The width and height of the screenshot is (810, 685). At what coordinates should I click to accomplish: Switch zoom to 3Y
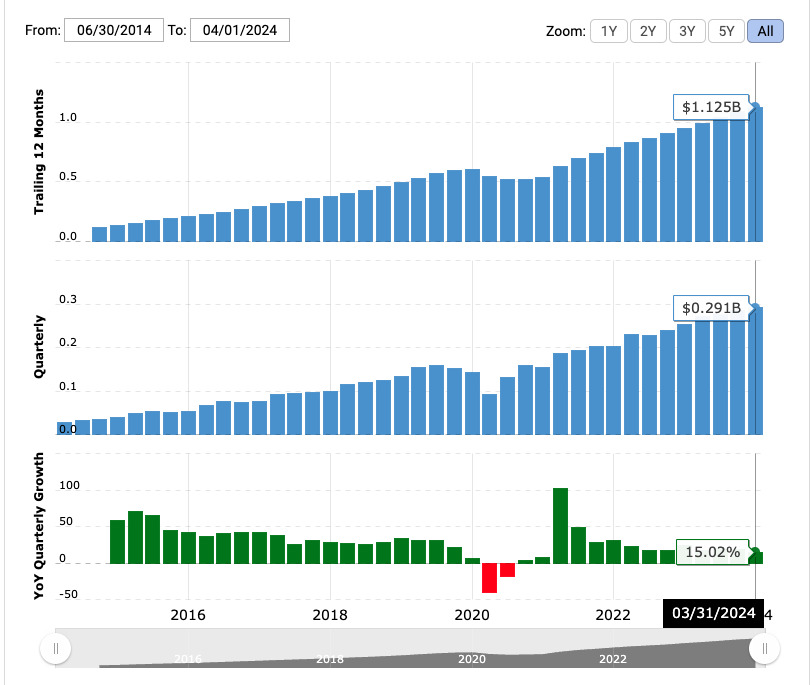(x=687, y=31)
